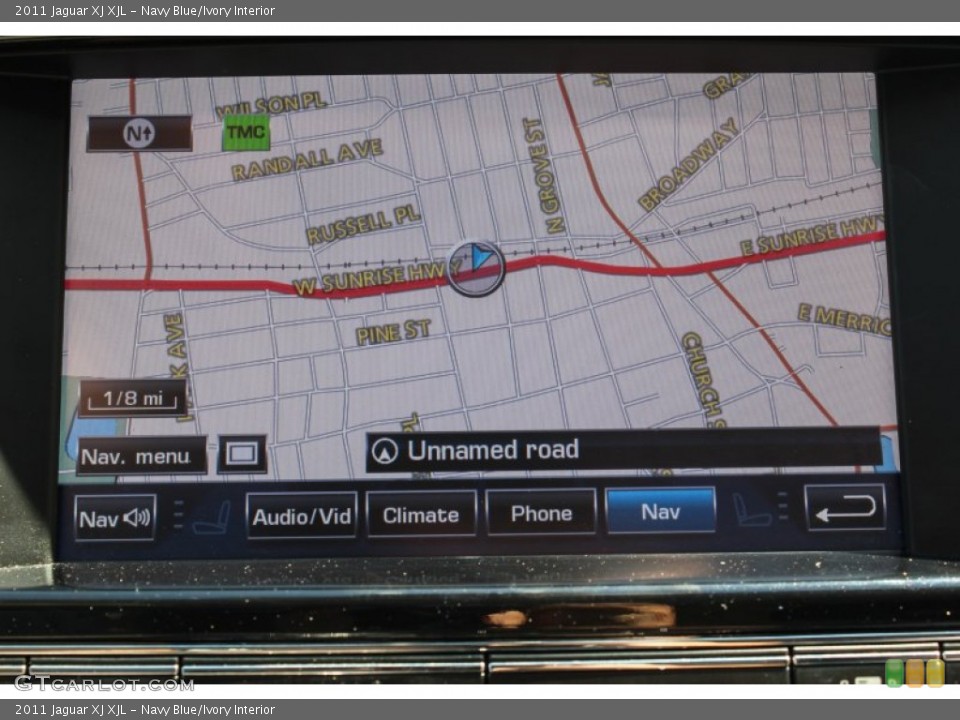Viewport: 960px width, 720px height.
Task: Click the GTCARLOT.COM logo link
Action: point(104,683)
